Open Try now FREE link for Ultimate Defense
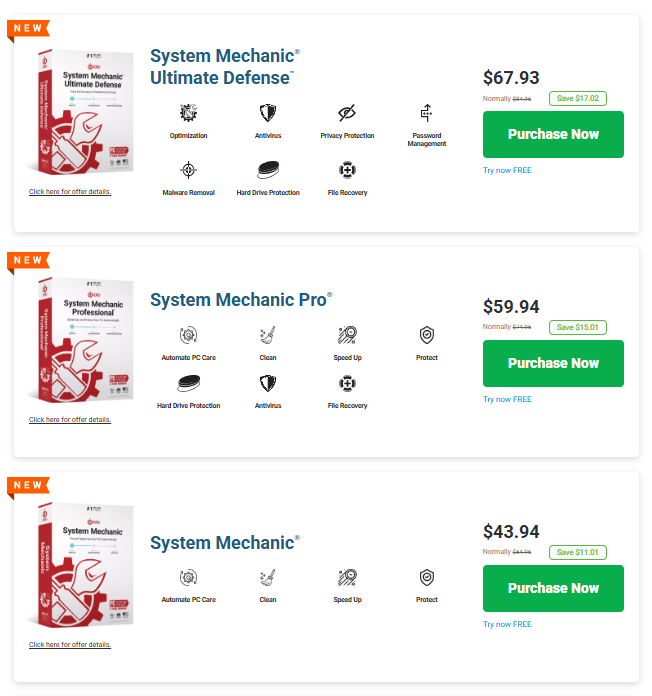 point(507,170)
